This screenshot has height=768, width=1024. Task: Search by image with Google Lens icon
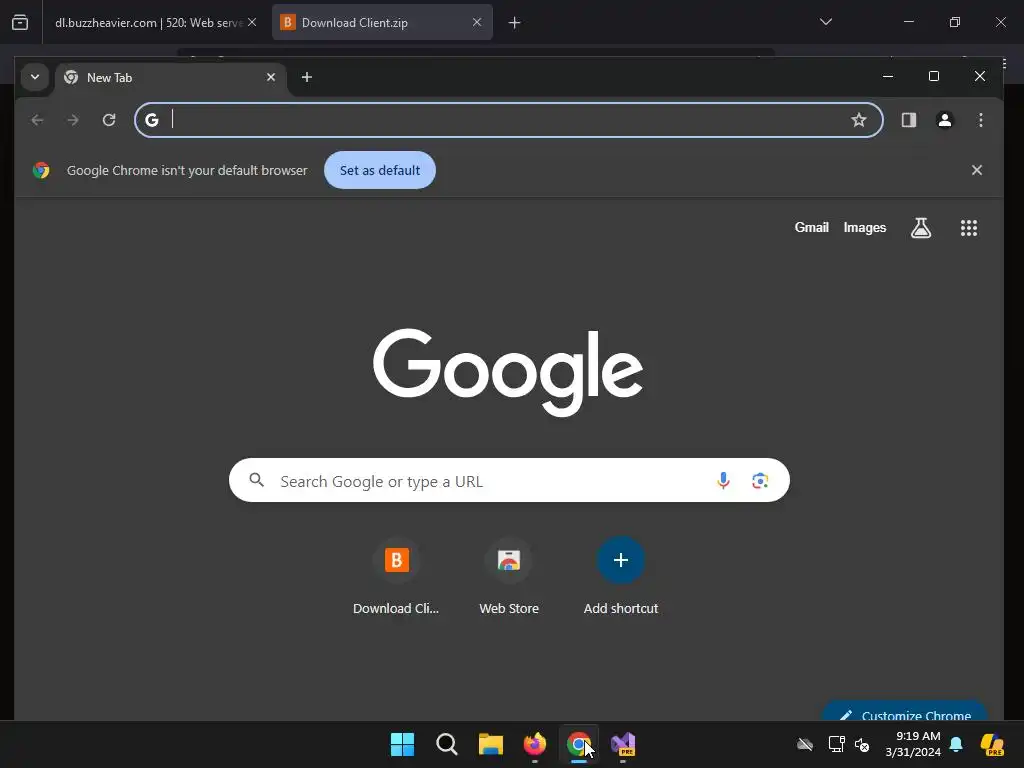[x=760, y=481]
